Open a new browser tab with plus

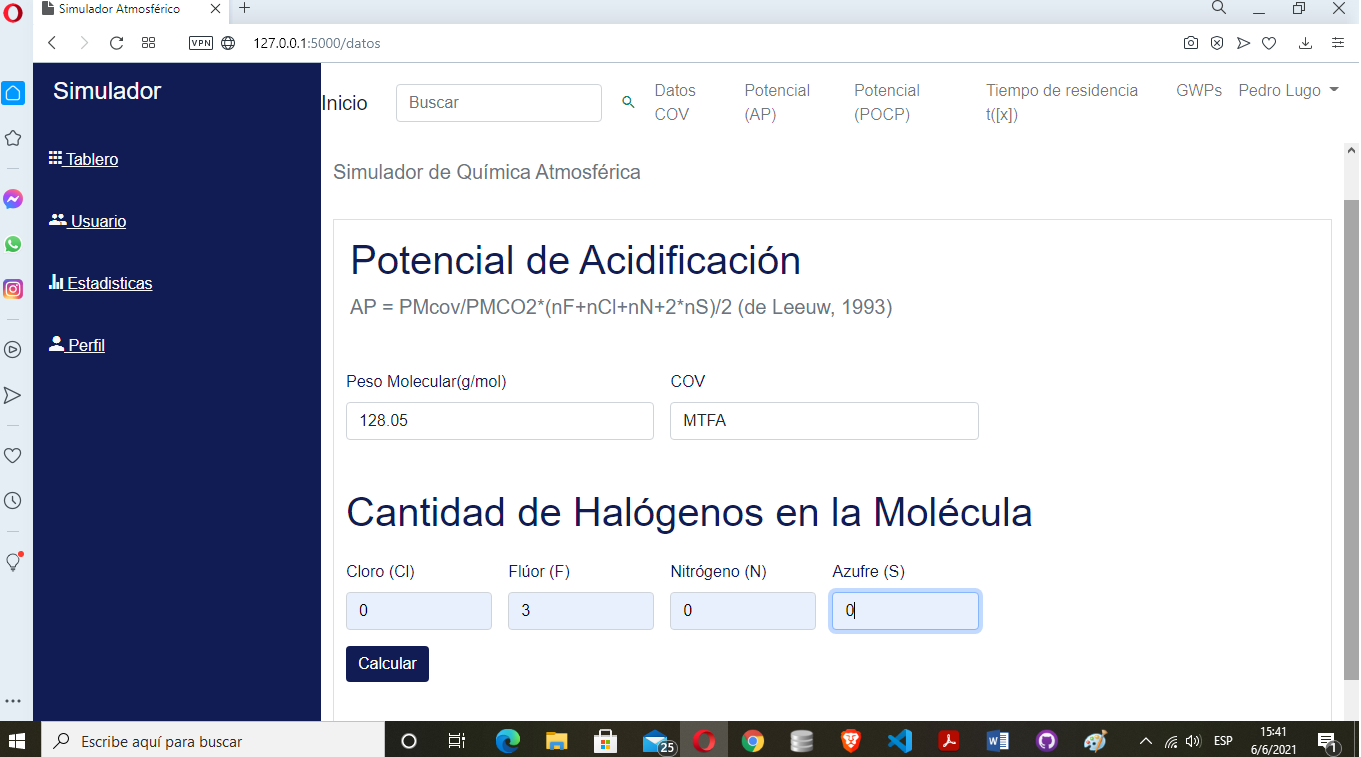tap(244, 8)
